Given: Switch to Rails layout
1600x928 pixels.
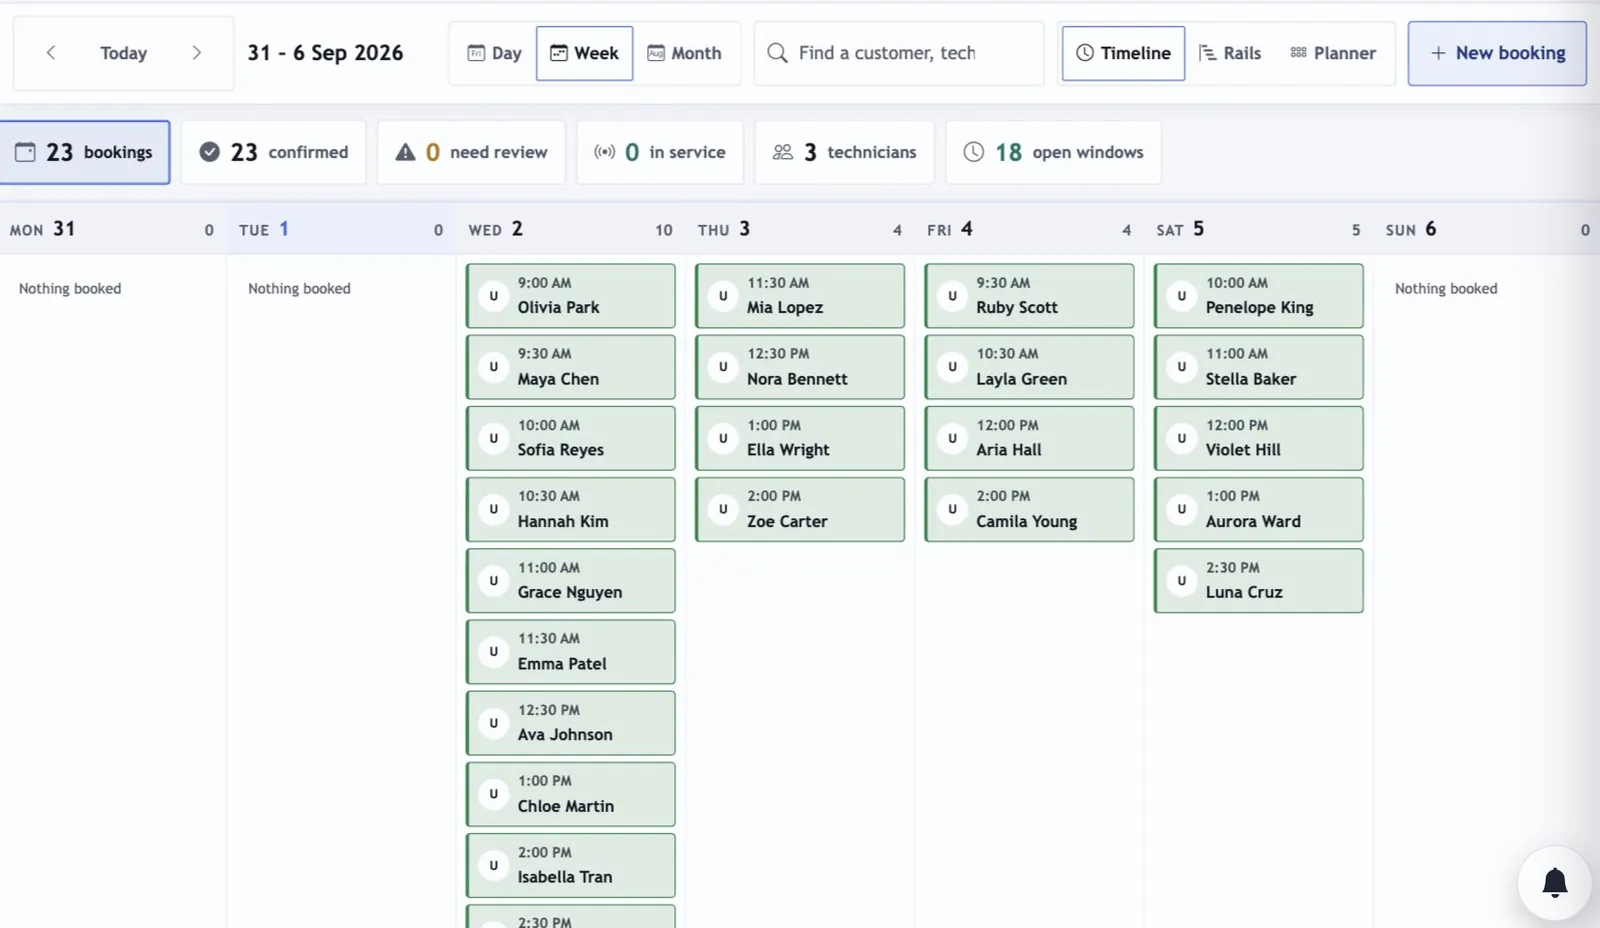Looking at the screenshot, I should (x=1230, y=53).
